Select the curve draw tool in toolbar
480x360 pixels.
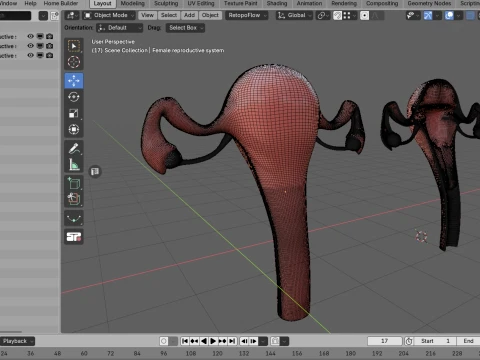point(74,218)
